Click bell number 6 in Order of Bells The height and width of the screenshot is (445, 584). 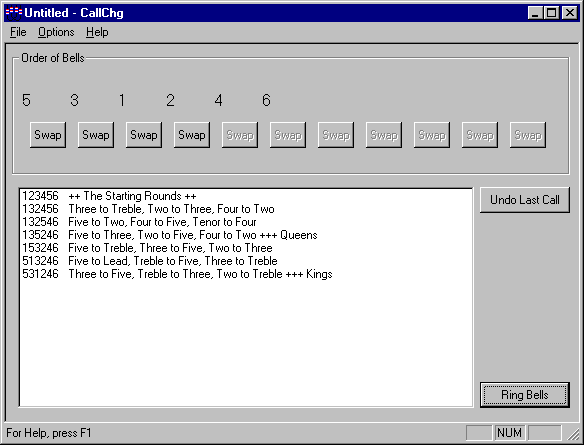266,100
